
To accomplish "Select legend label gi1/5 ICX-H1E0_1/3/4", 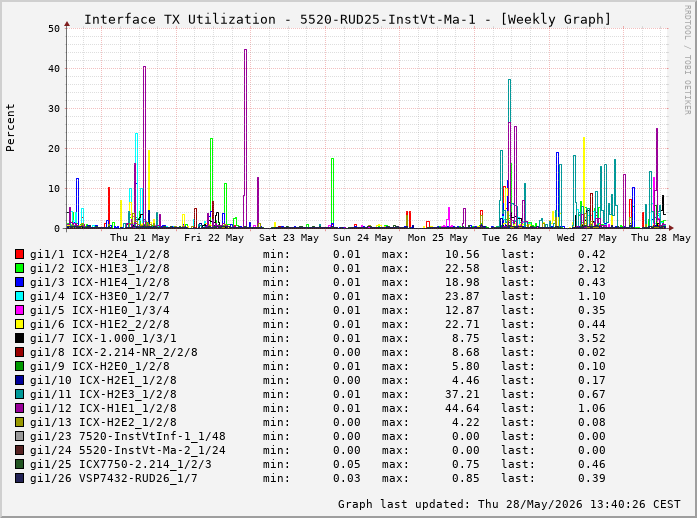I will click(100, 310).
